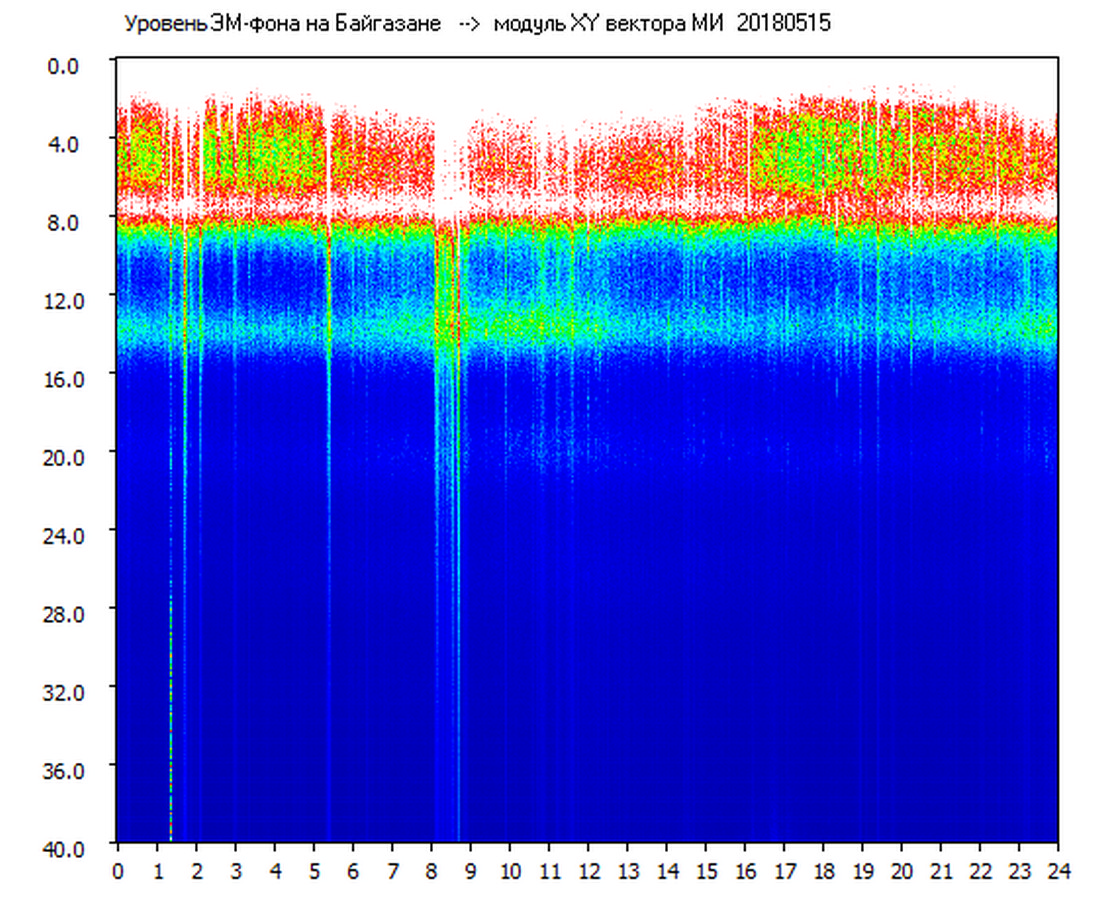This screenshot has height=900, width=1096.
Task: Click the date 20180515 in the title
Action: [783, 23]
